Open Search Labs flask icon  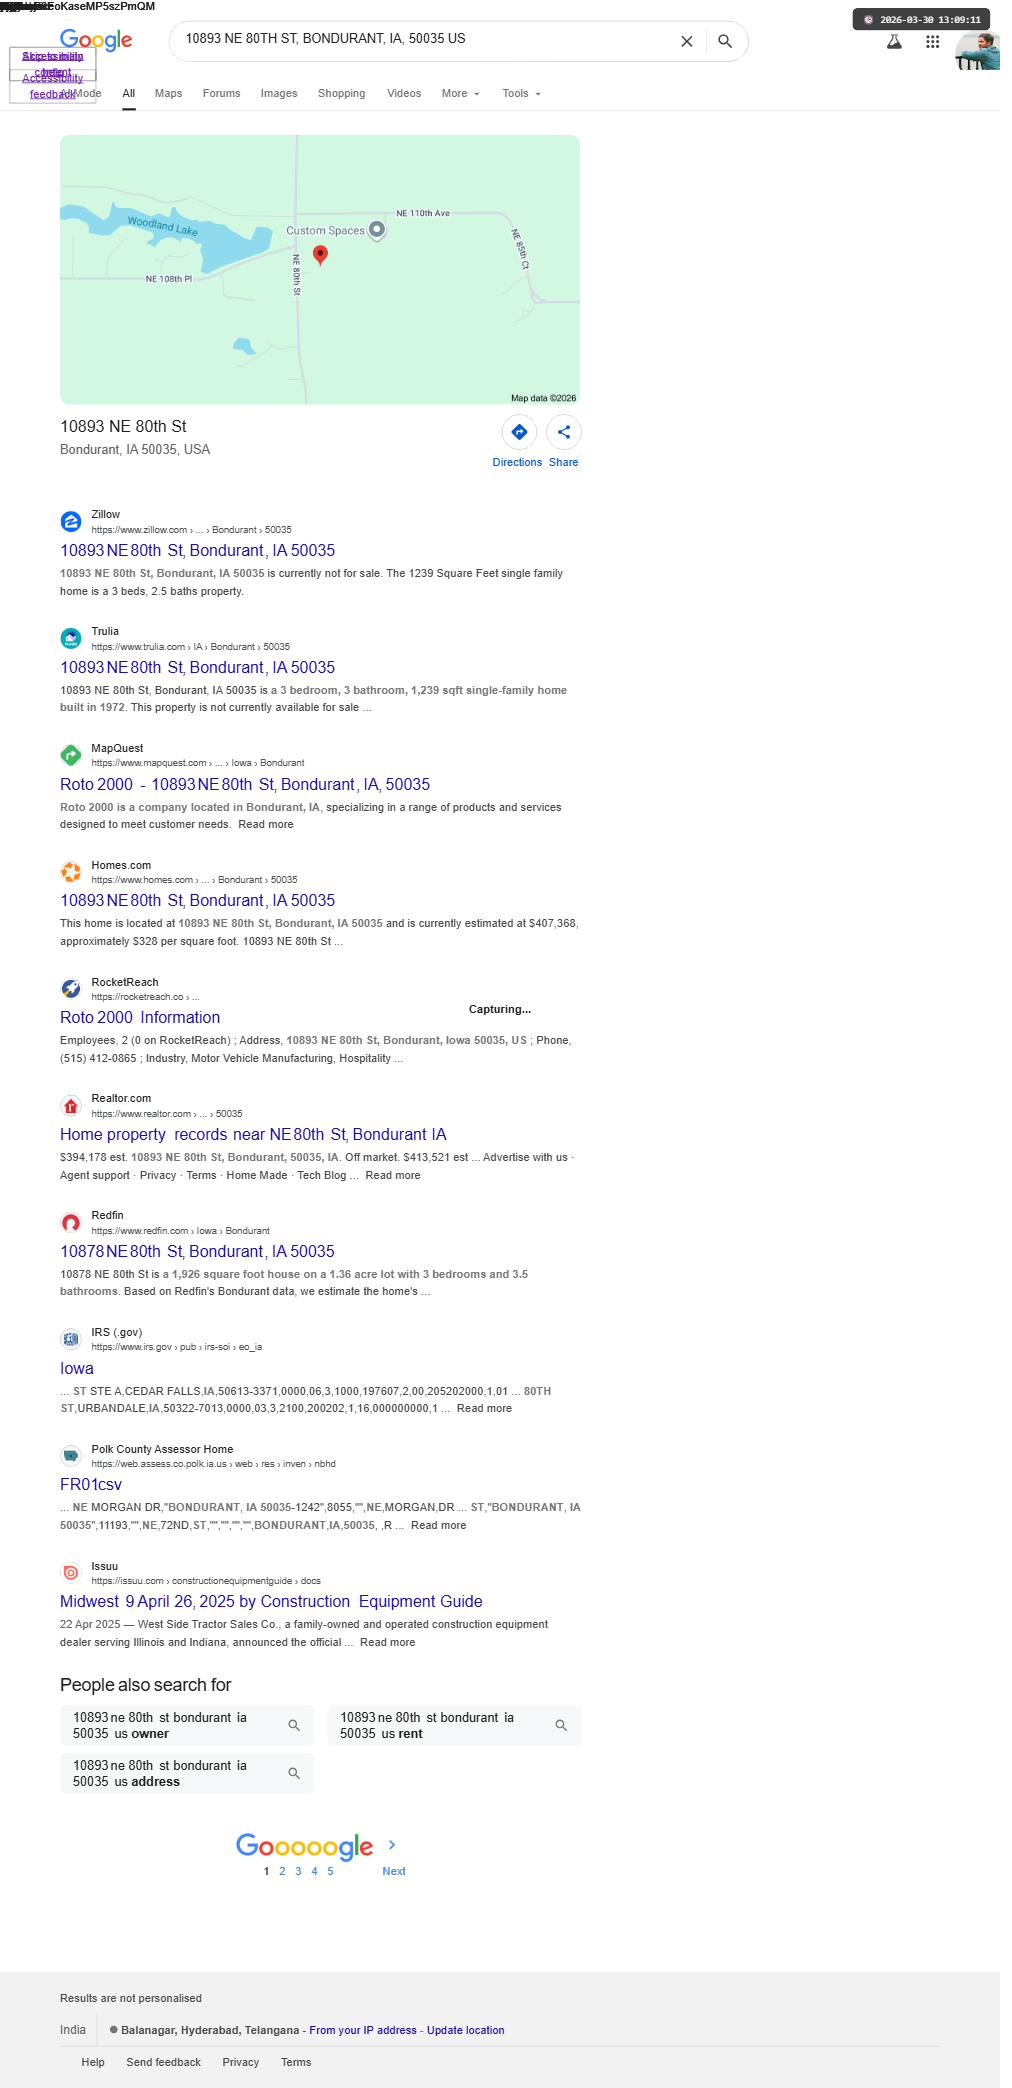(x=894, y=42)
